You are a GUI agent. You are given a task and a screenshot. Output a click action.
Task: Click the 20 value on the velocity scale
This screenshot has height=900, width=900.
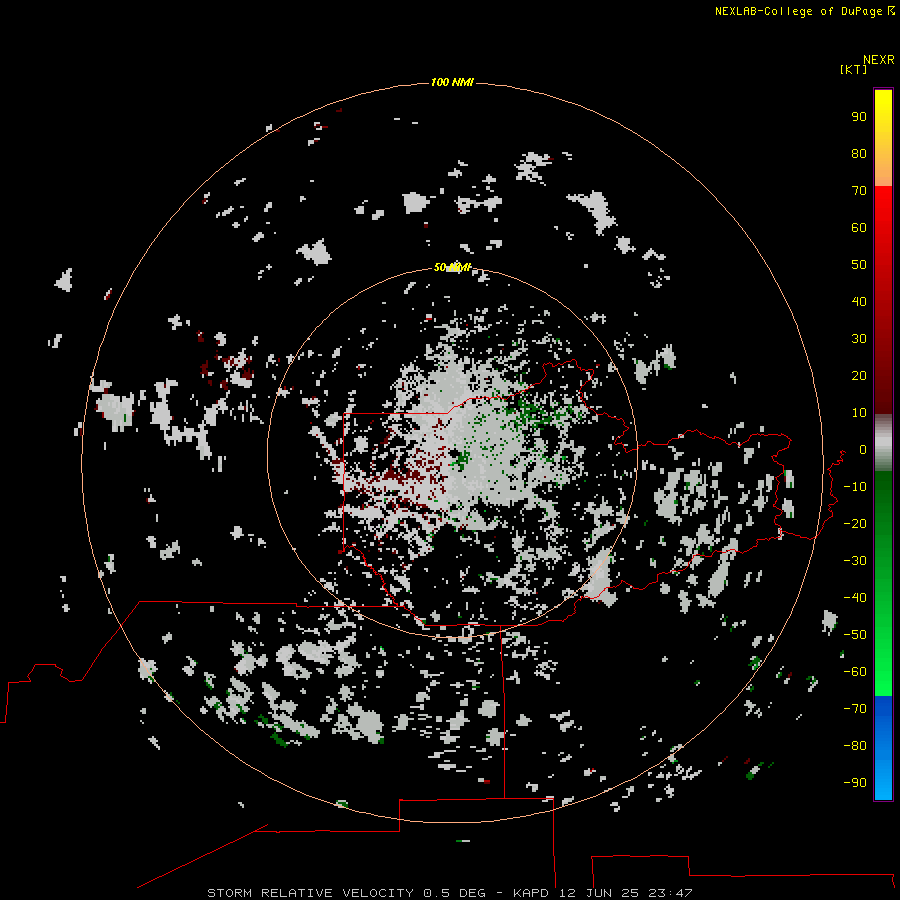(x=859, y=376)
